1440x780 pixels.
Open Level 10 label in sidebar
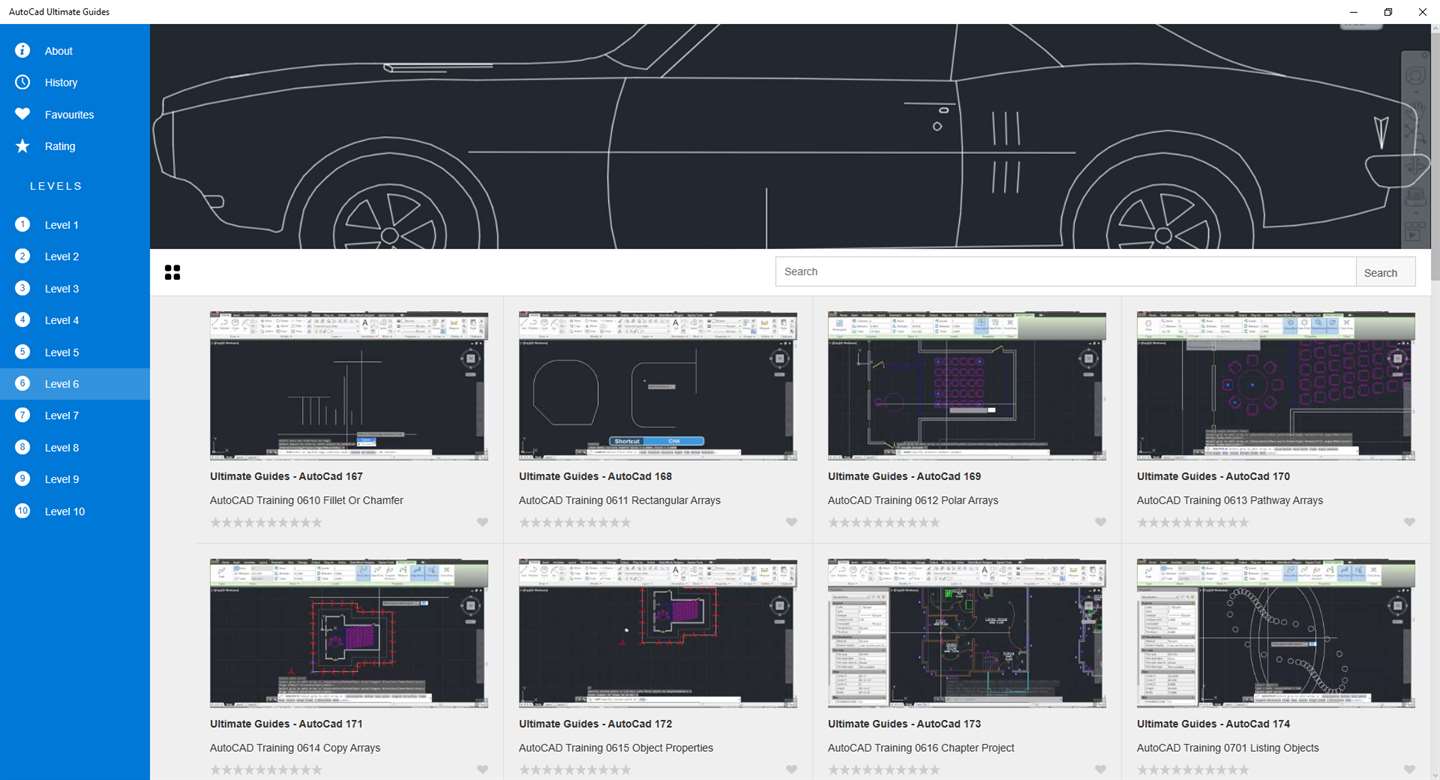click(65, 511)
